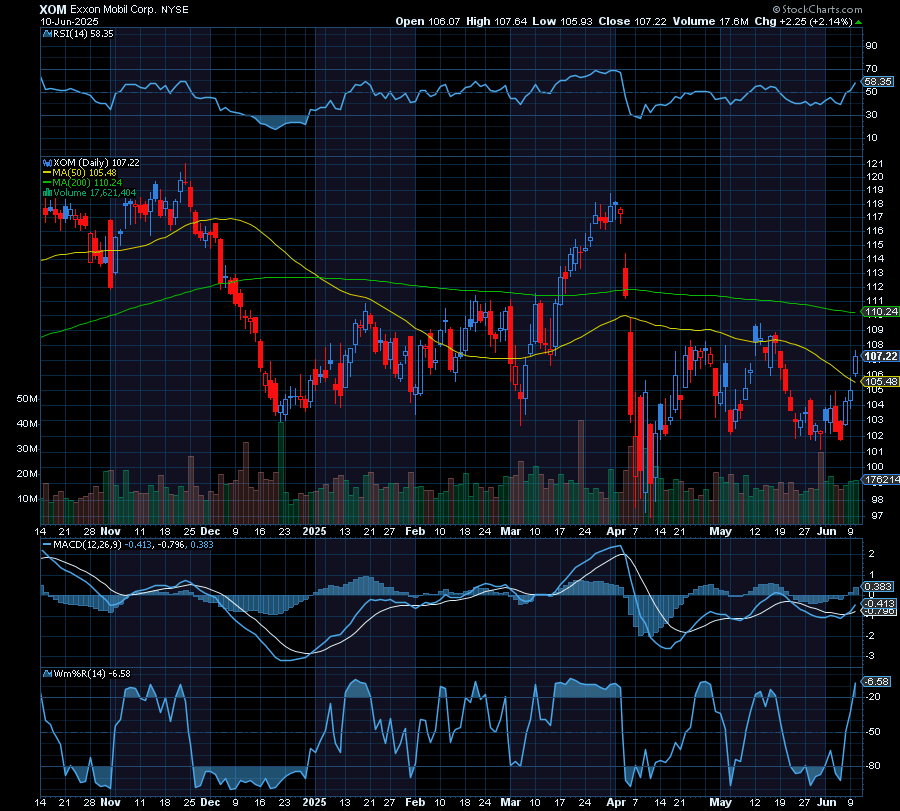Click the RSI(14) indicator icon

point(48,31)
